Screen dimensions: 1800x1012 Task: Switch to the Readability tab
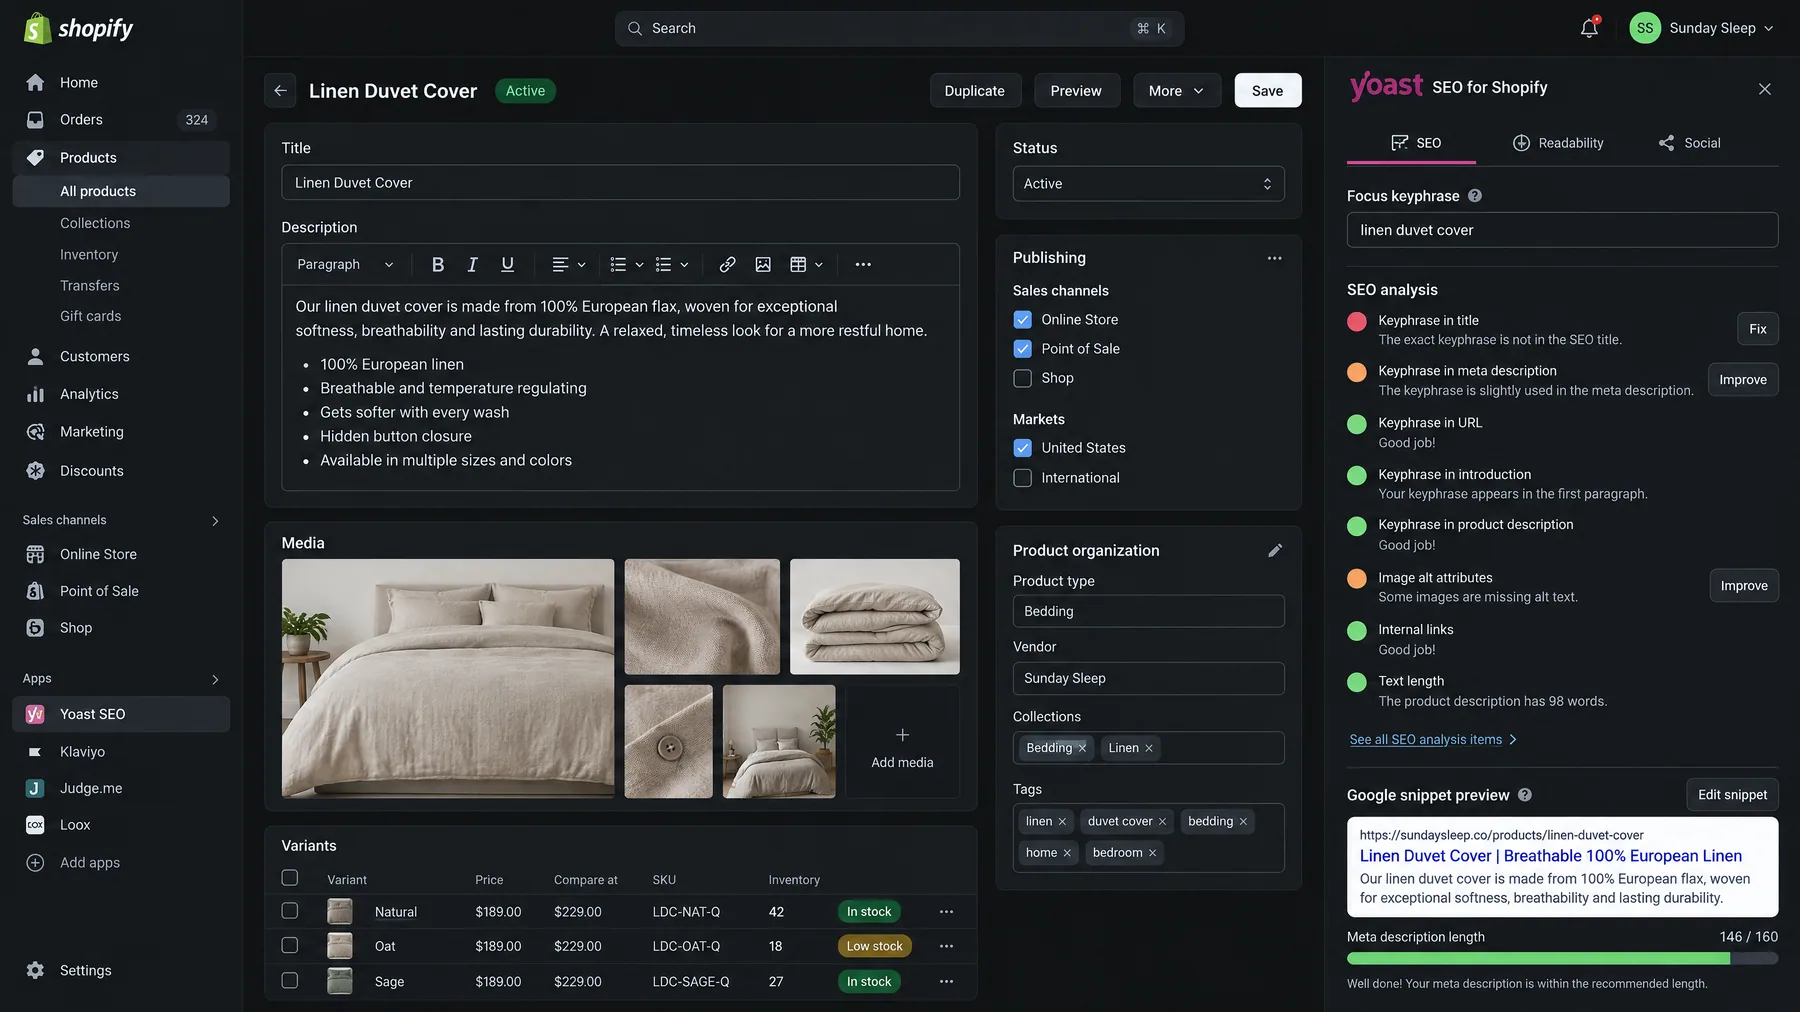click(x=1557, y=143)
